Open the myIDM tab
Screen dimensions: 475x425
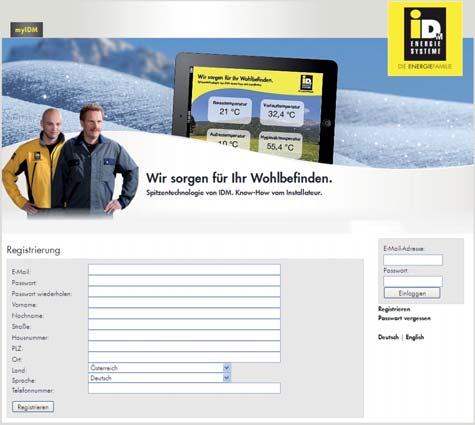(x=27, y=30)
